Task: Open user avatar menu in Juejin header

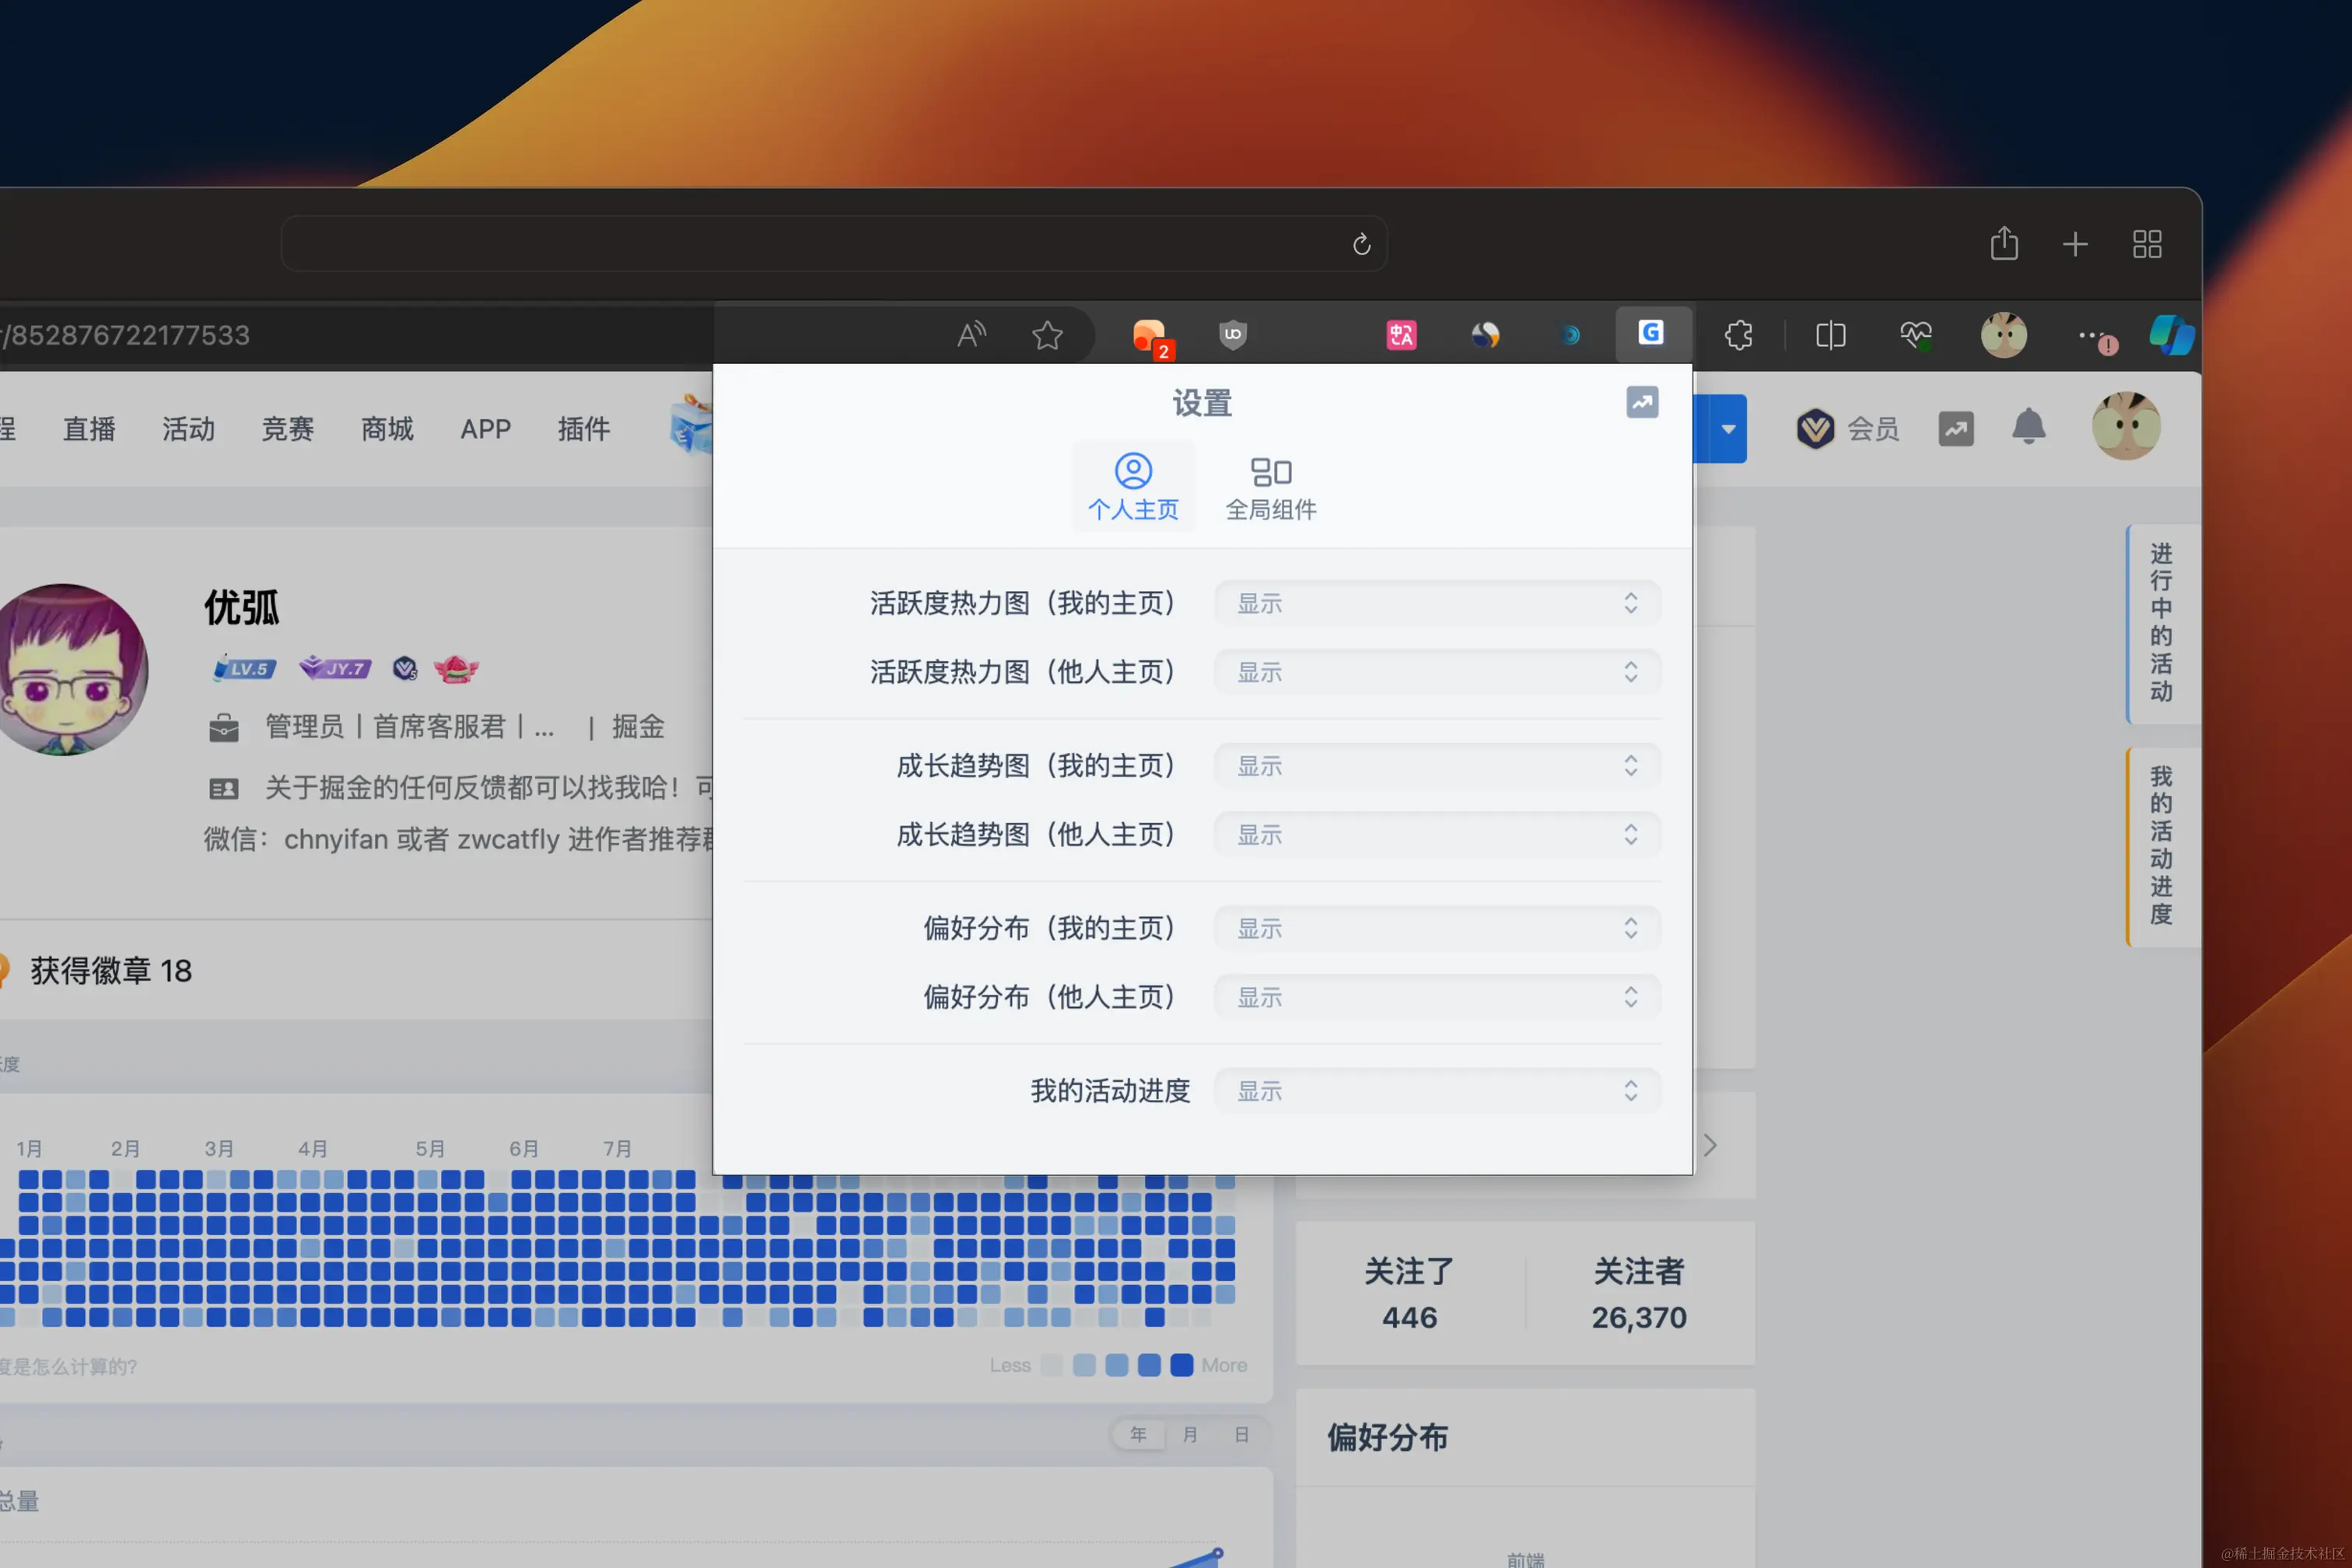Action: click(2126, 427)
